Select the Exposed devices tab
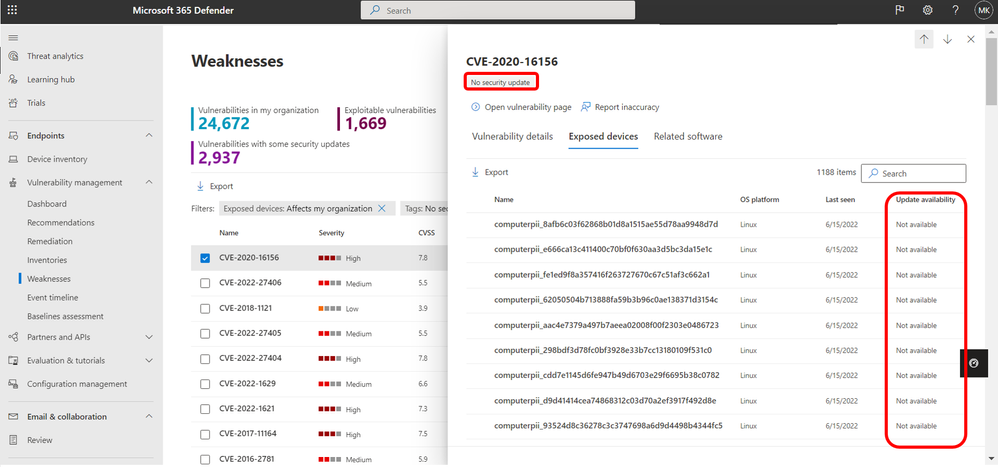Image resolution: width=998 pixels, height=467 pixels. 603,137
